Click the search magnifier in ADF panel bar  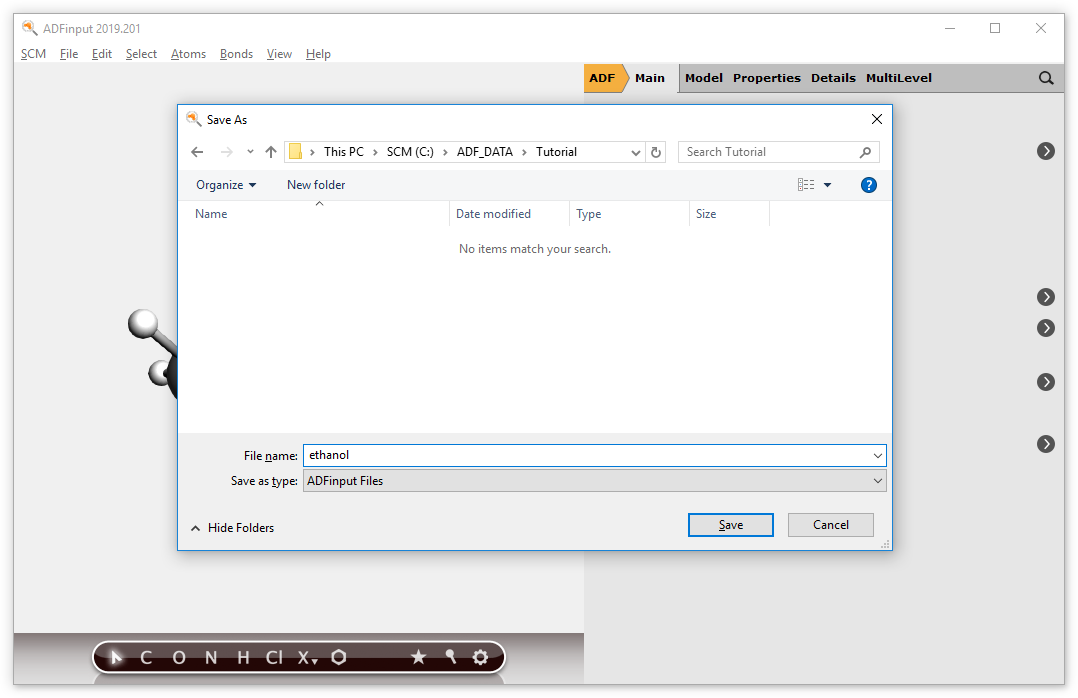point(1046,78)
